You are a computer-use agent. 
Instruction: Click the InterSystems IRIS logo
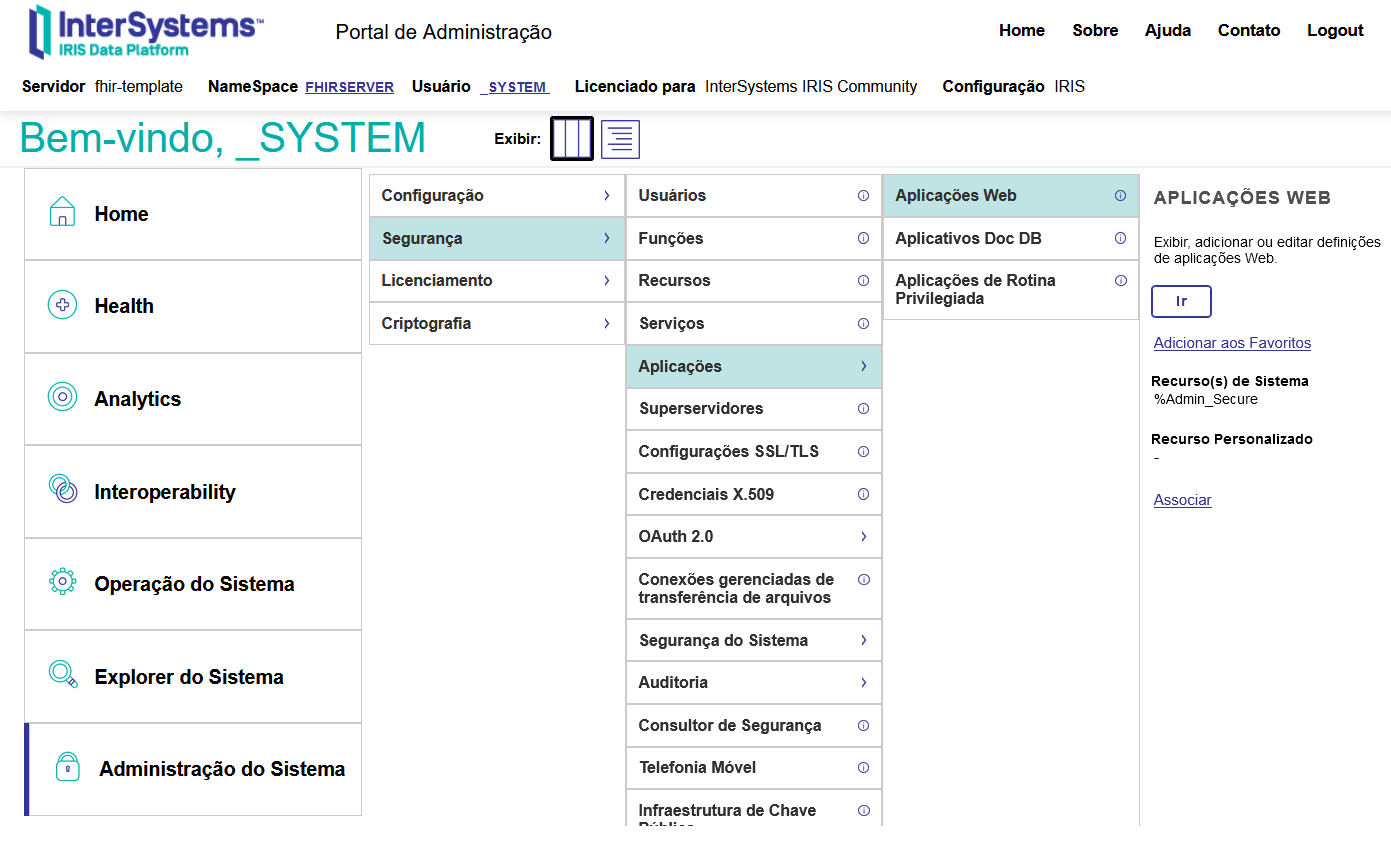146,32
